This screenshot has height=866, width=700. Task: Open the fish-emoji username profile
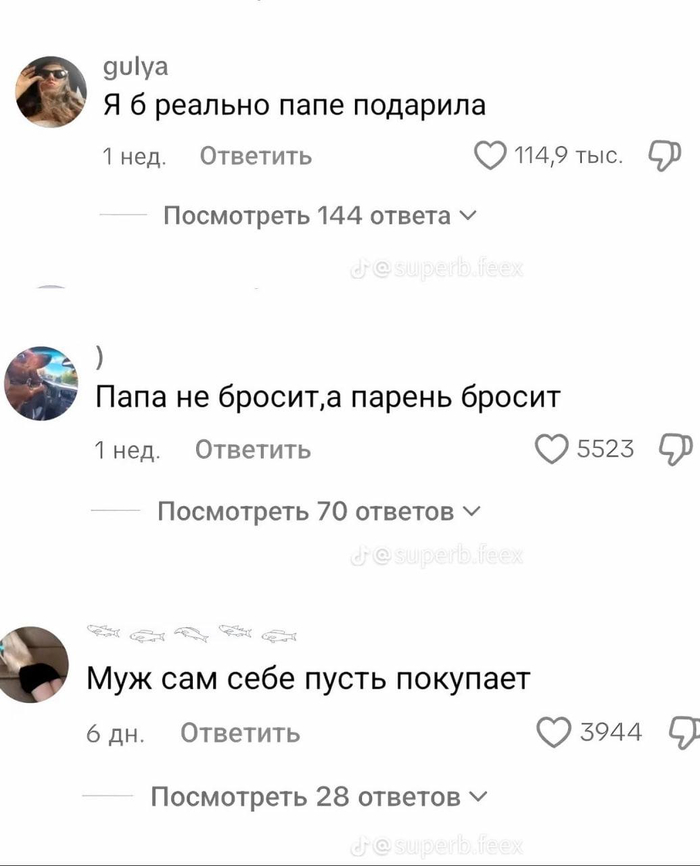(192, 633)
